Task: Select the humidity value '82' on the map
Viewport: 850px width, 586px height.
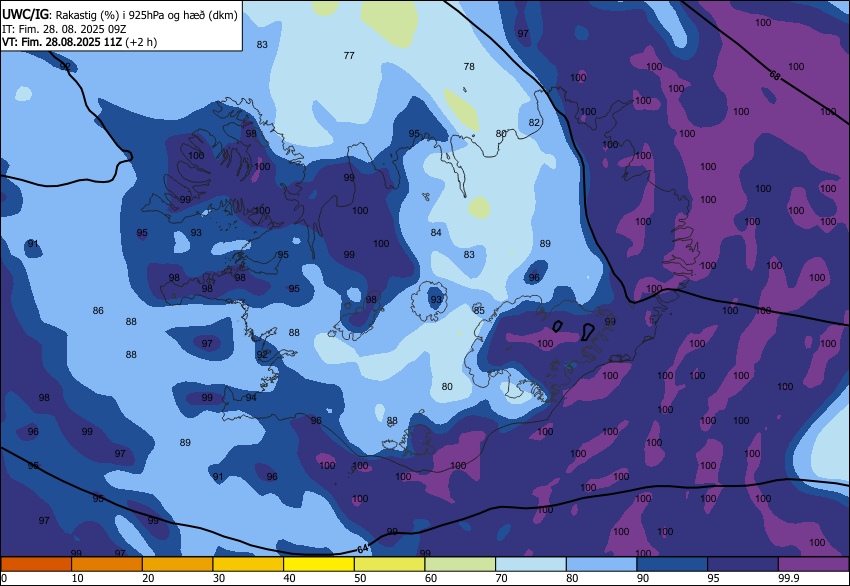Action: pos(534,123)
